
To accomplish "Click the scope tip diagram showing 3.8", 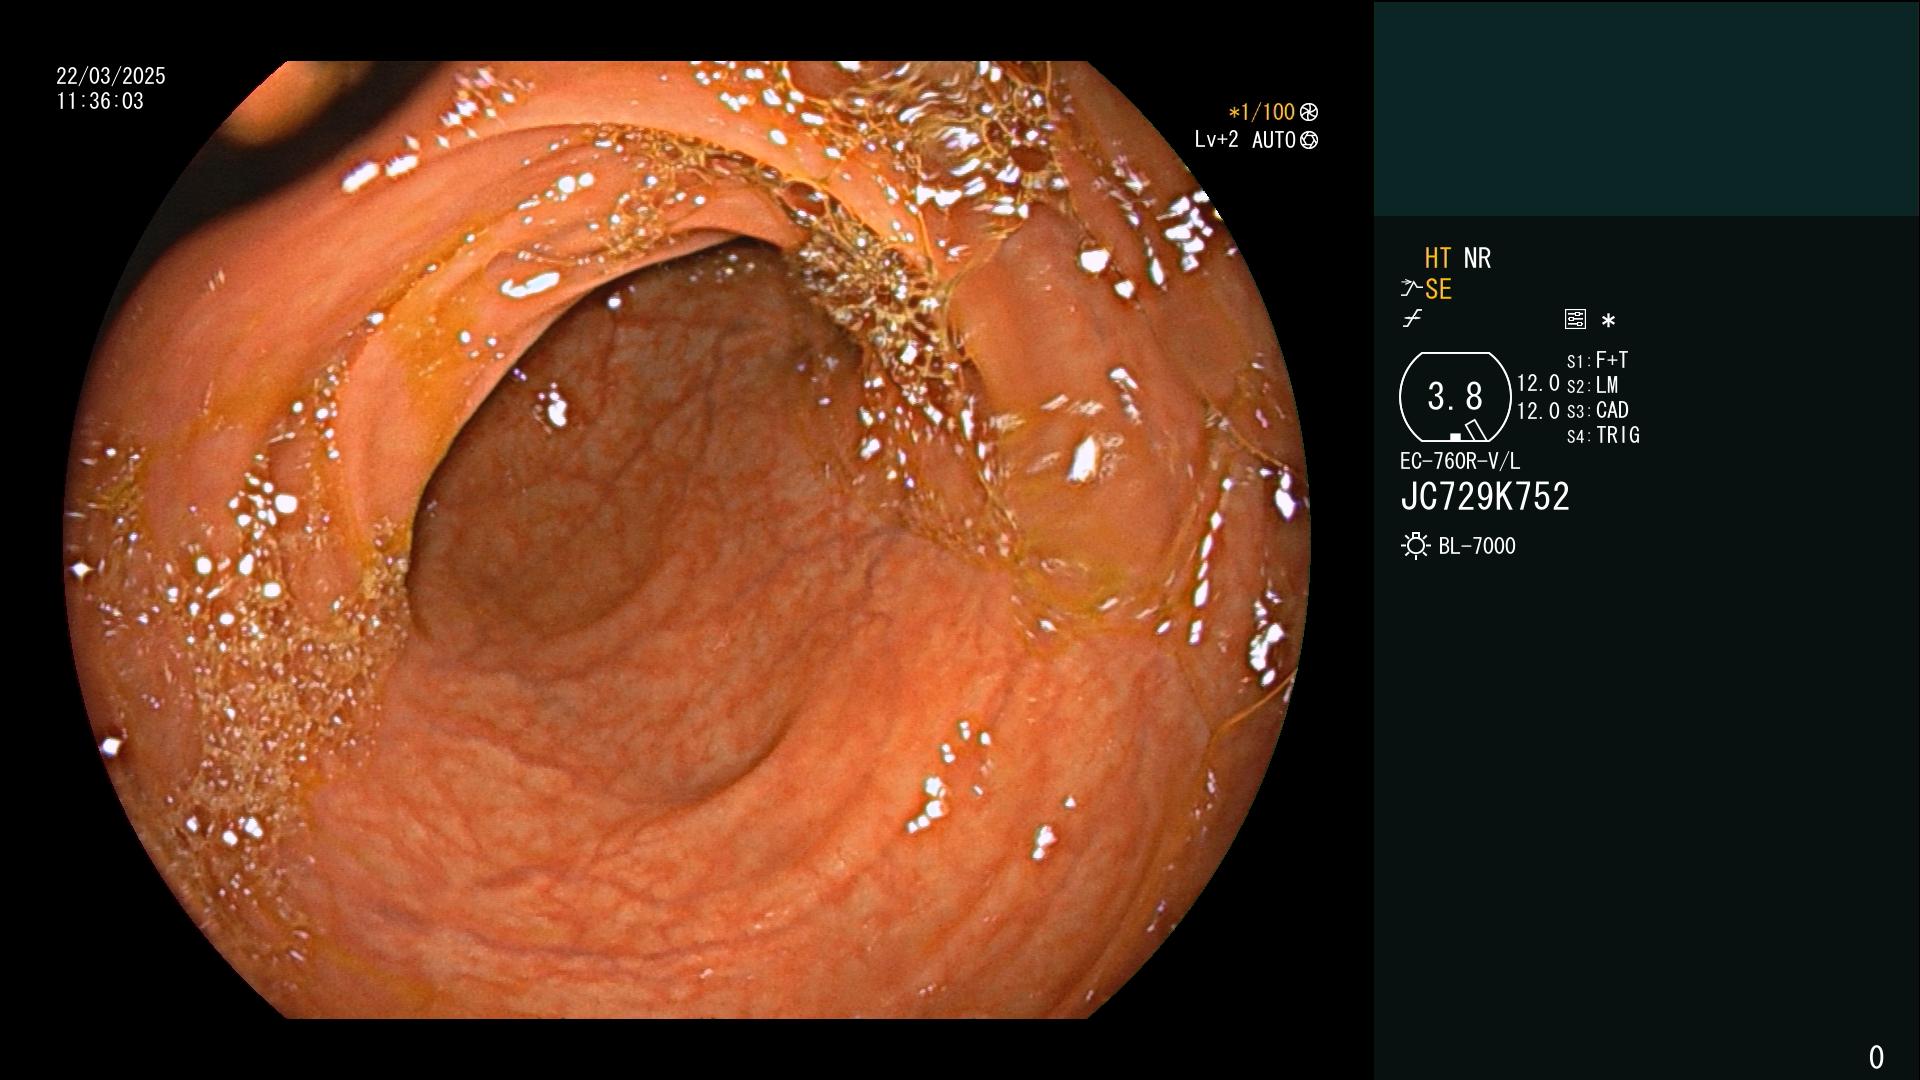I will click(1455, 397).
